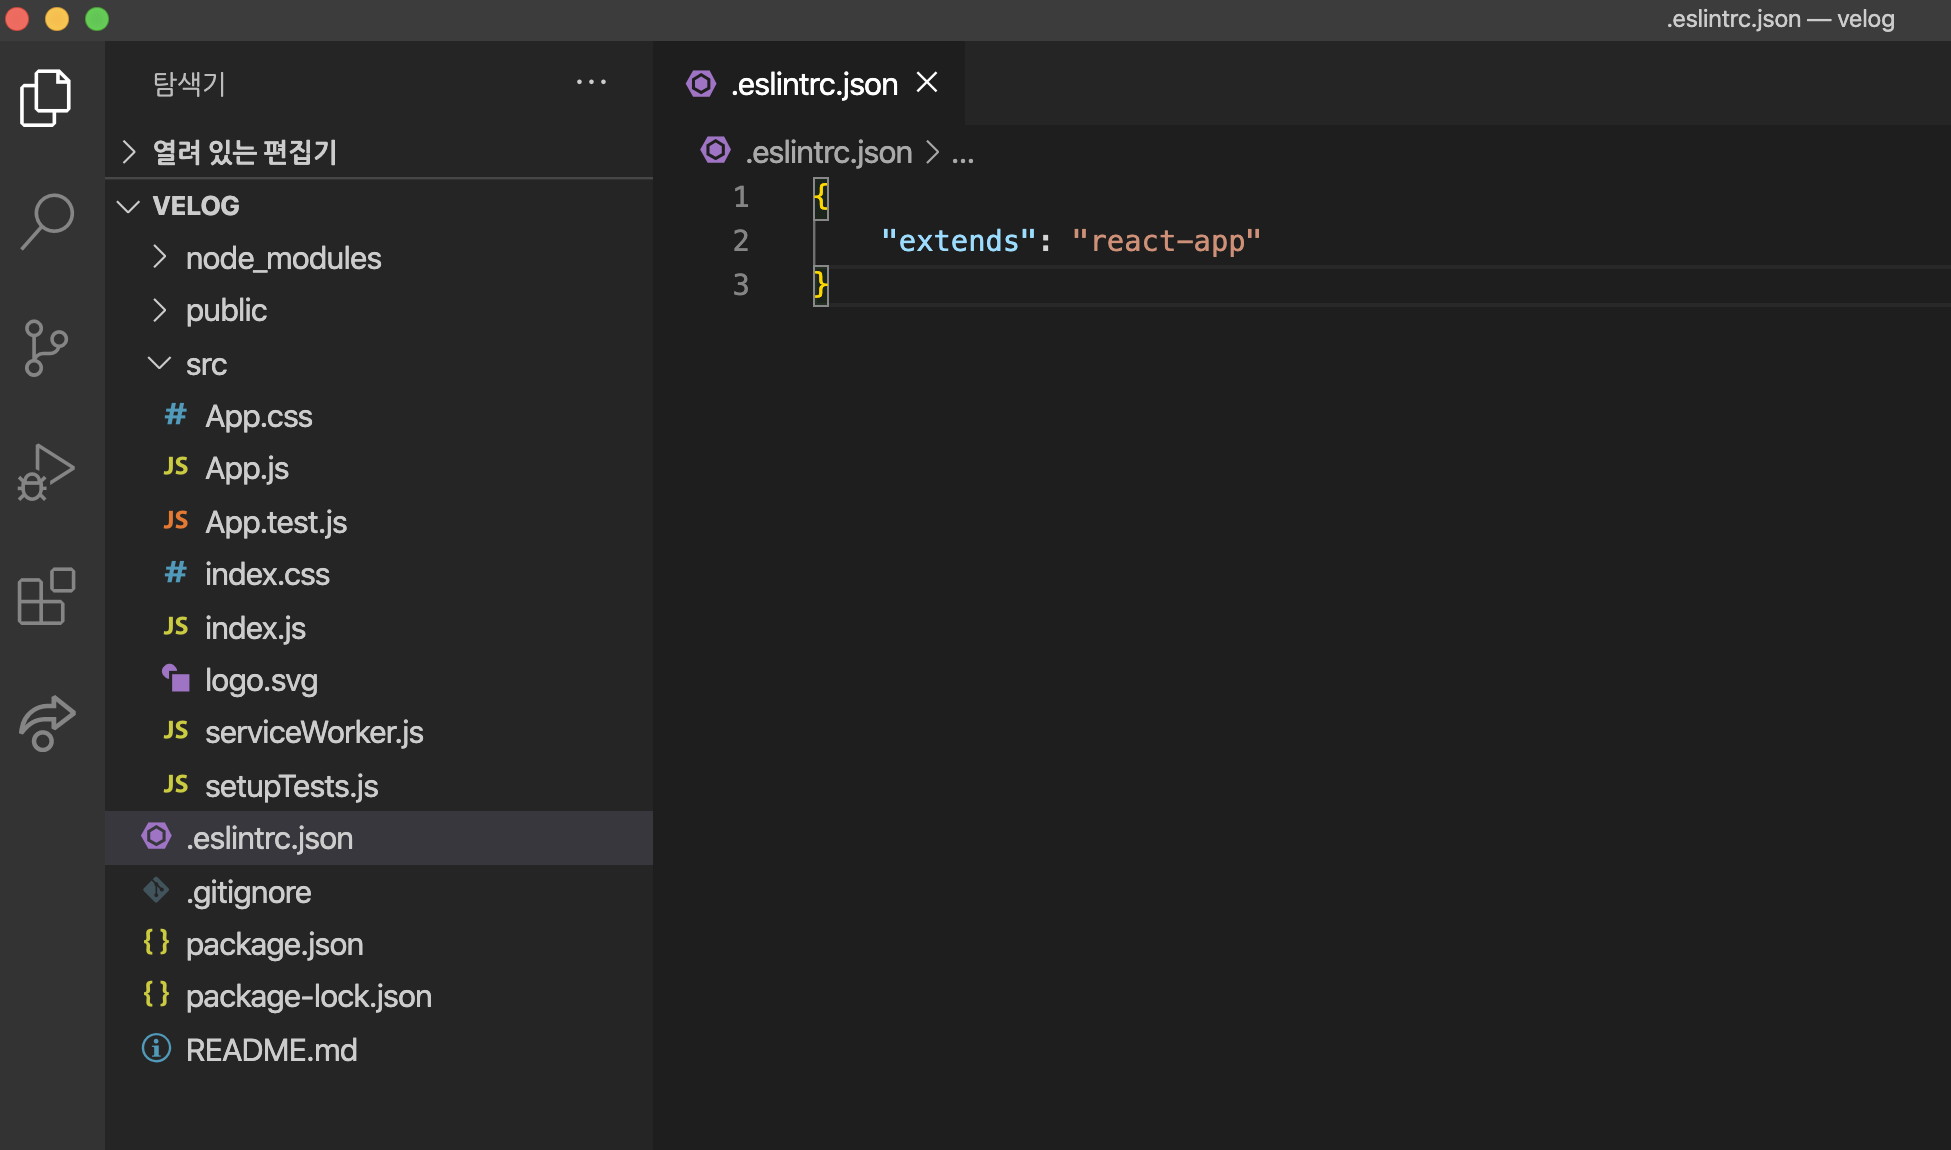Image resolution: width=1951 pixels, height=1150 pixels.
Task: Expand the node_modules folder
Action: (x=379, y=258)
